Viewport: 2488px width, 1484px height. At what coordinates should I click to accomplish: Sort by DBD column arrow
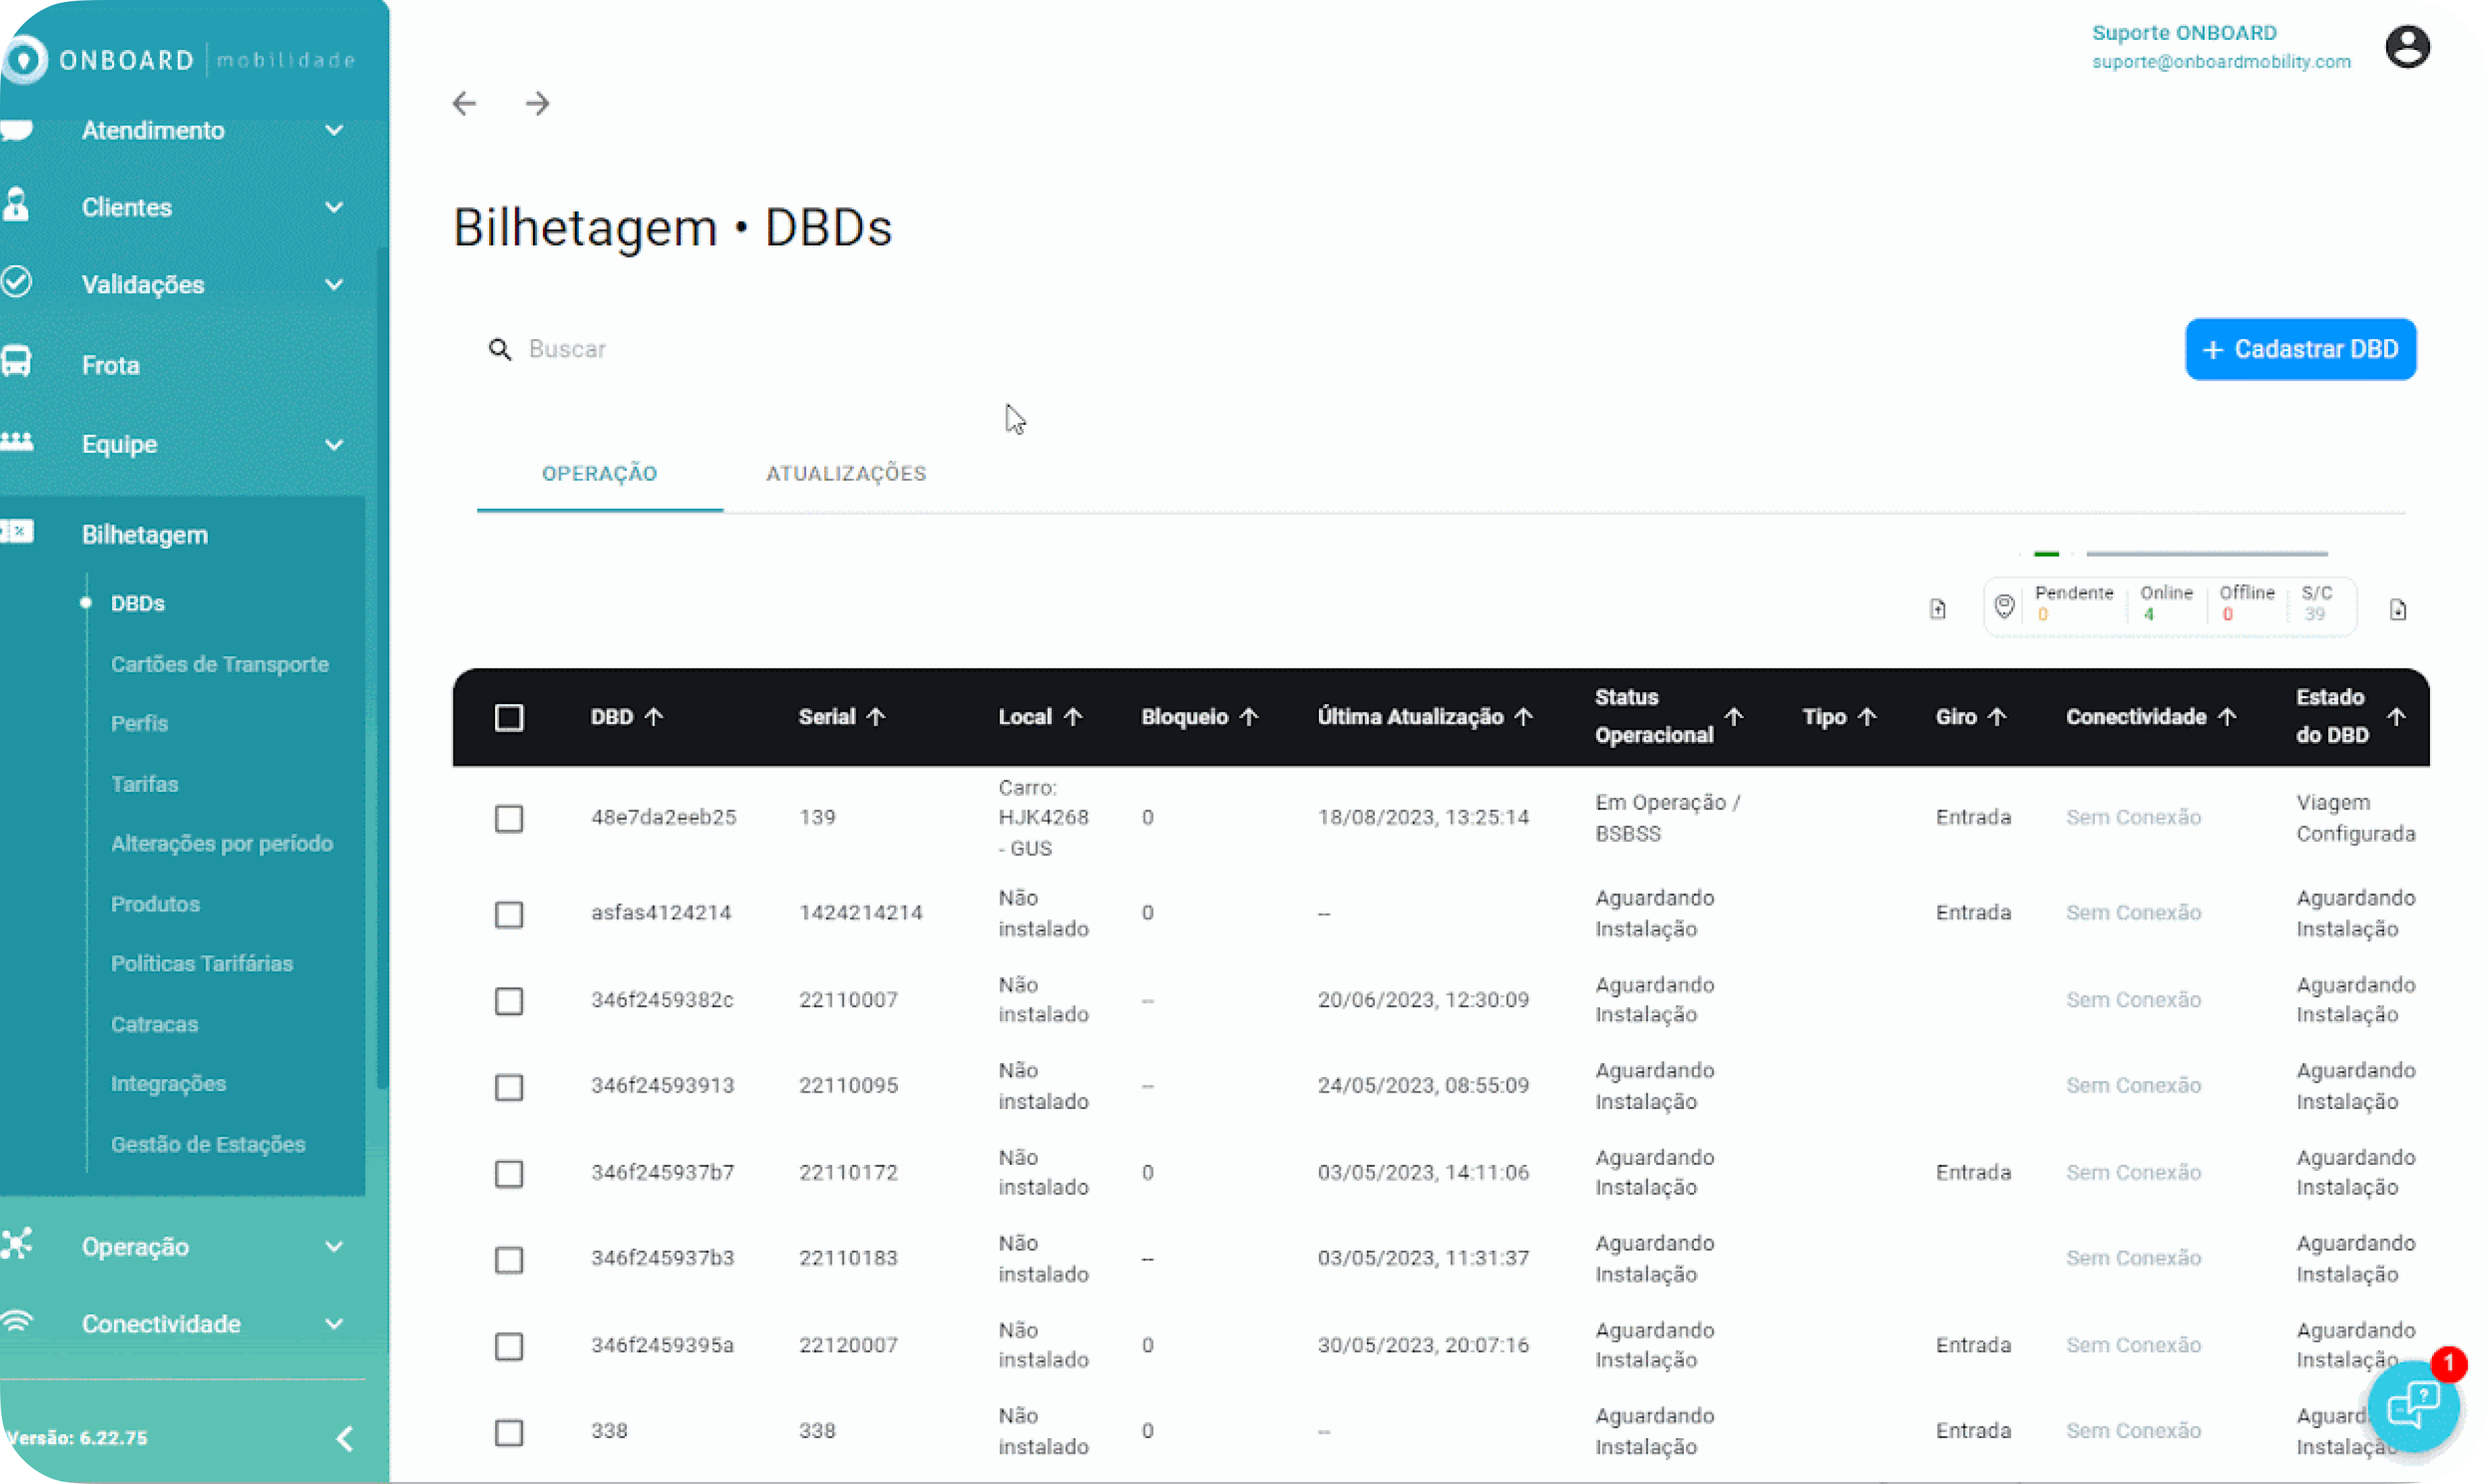point(654,717)
